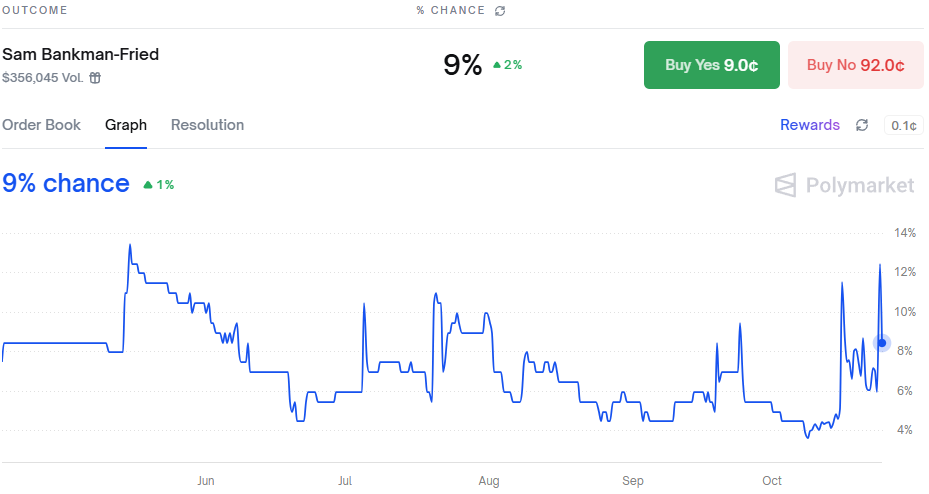This screenshot has width=929, height=494.
Task: Click the gift icon next to volume
Action: coord(95,78)
